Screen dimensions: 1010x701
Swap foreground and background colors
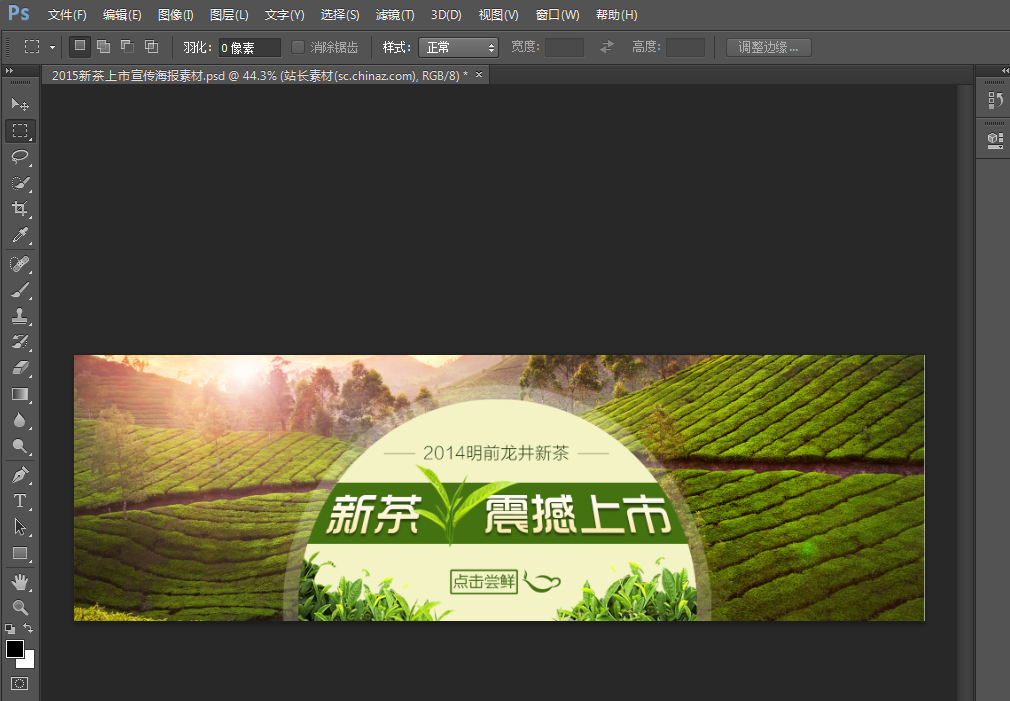[28, 628]
